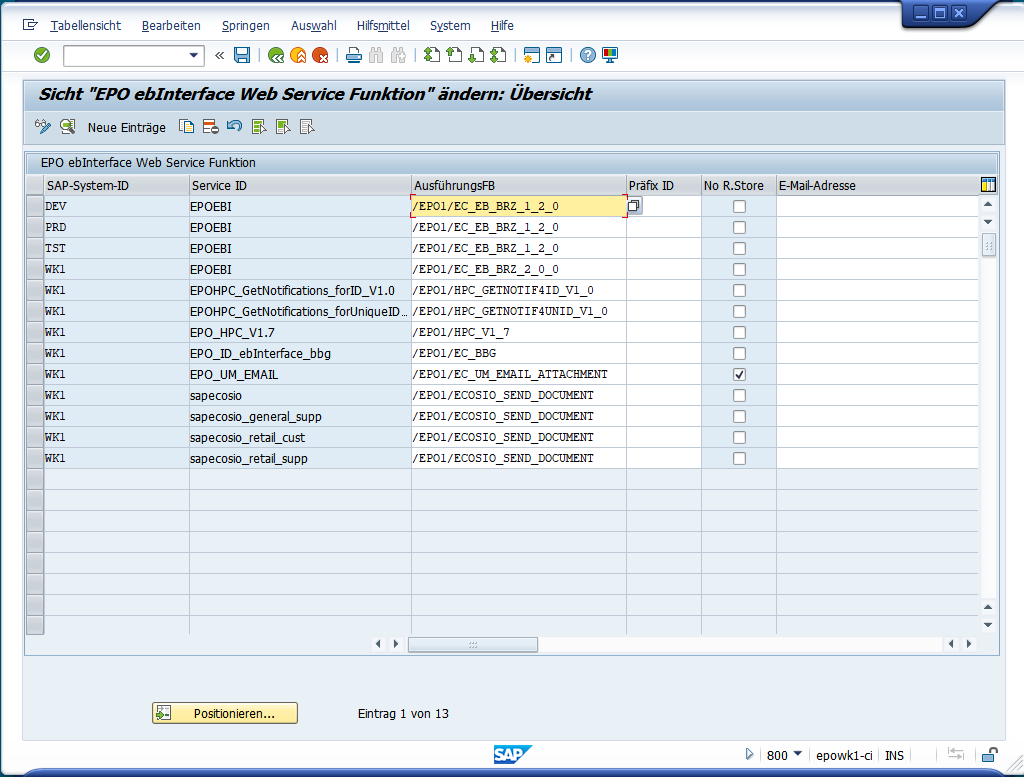The image size is (1024, 777).
Task: Click the lock icon in the status bar
Action: click(989, 755)
